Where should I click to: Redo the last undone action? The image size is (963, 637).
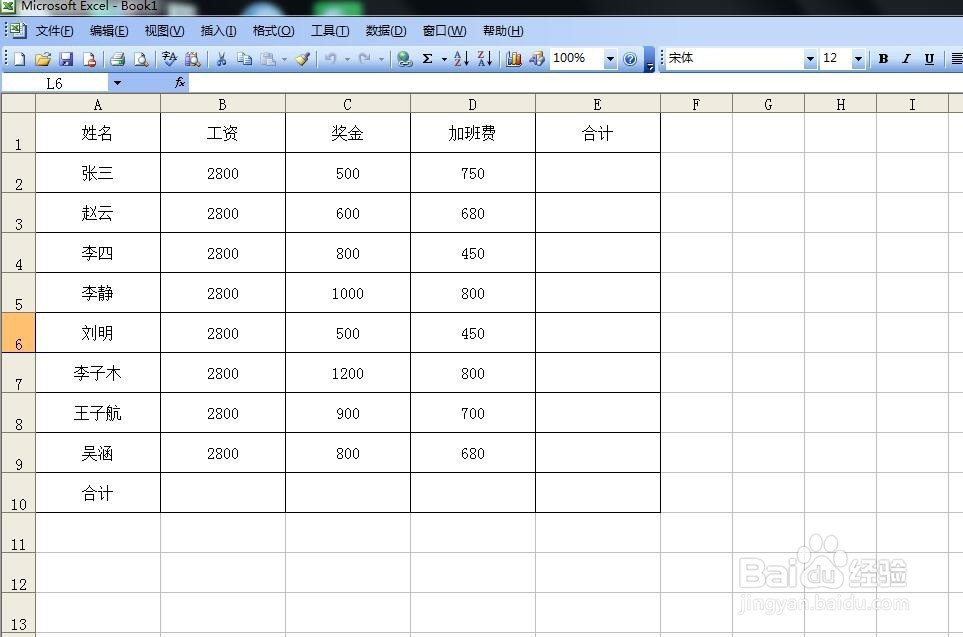click(x=365, y=59)
